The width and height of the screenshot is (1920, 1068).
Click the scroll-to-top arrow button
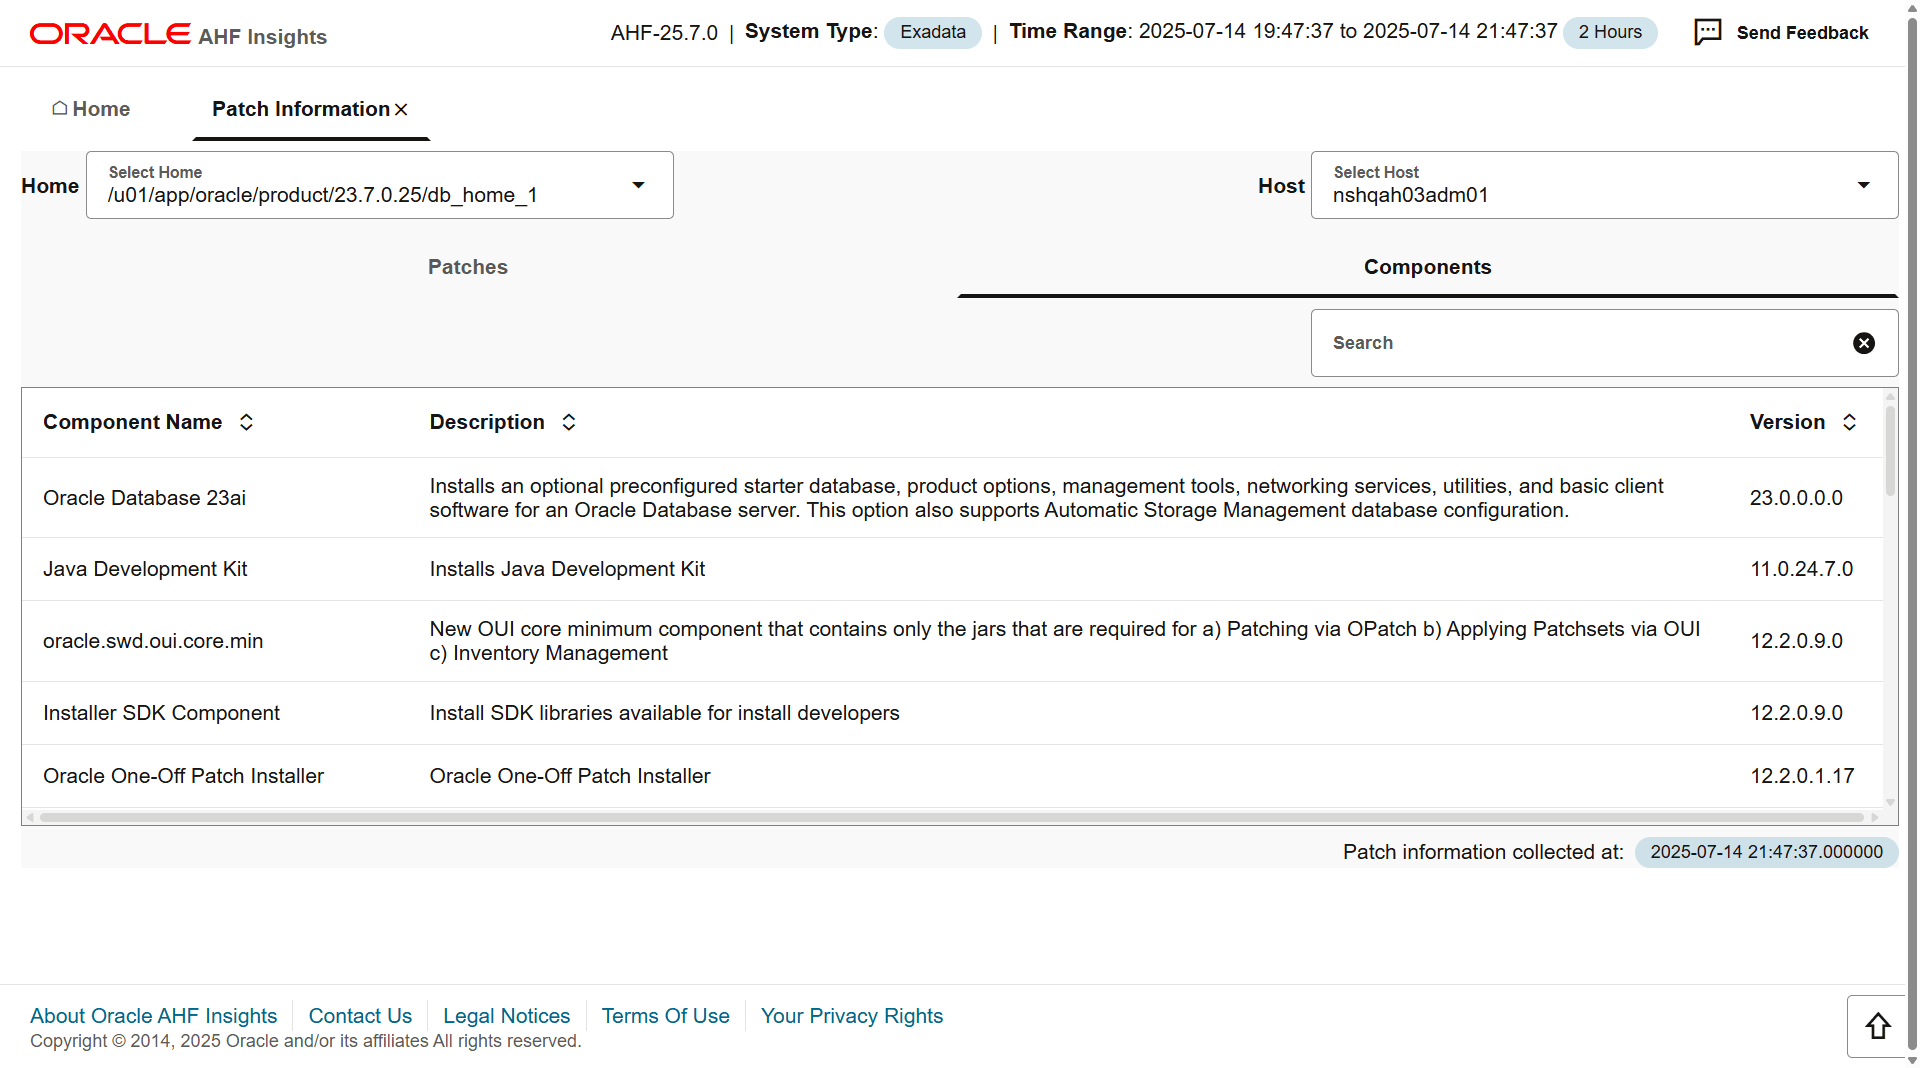(x=1877, y=1026)
